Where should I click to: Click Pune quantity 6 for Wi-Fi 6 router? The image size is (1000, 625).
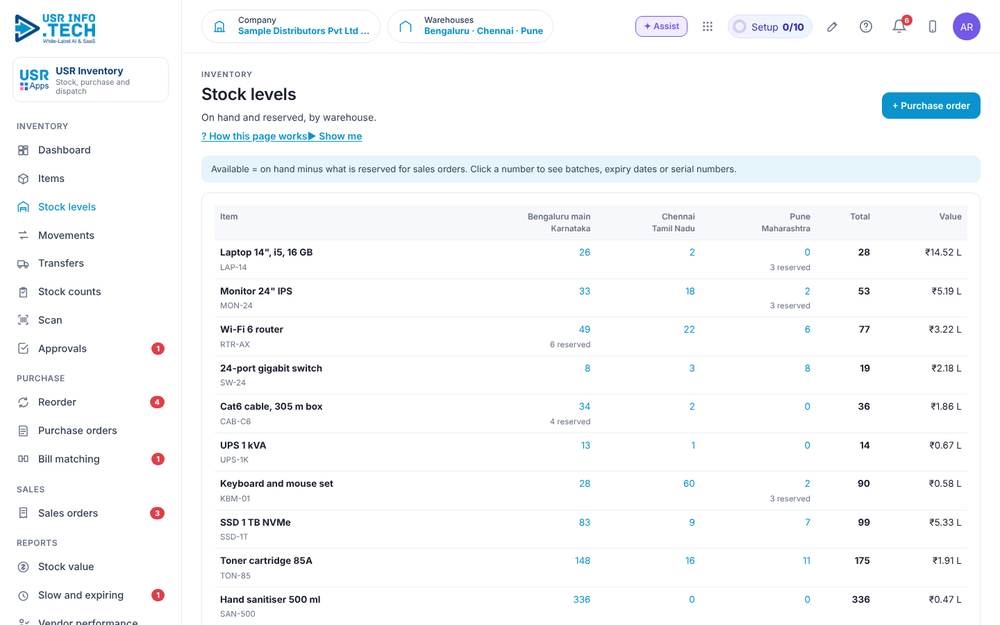point(807,330)
